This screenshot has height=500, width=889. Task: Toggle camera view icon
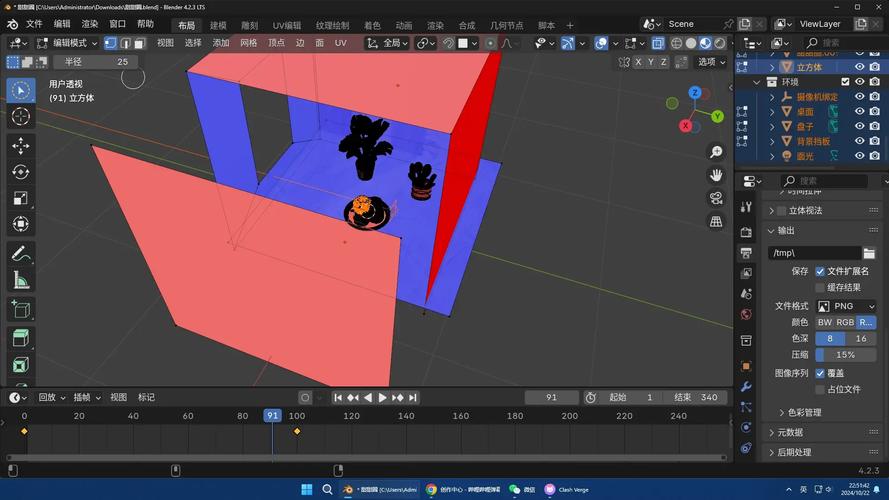point(716,198)
